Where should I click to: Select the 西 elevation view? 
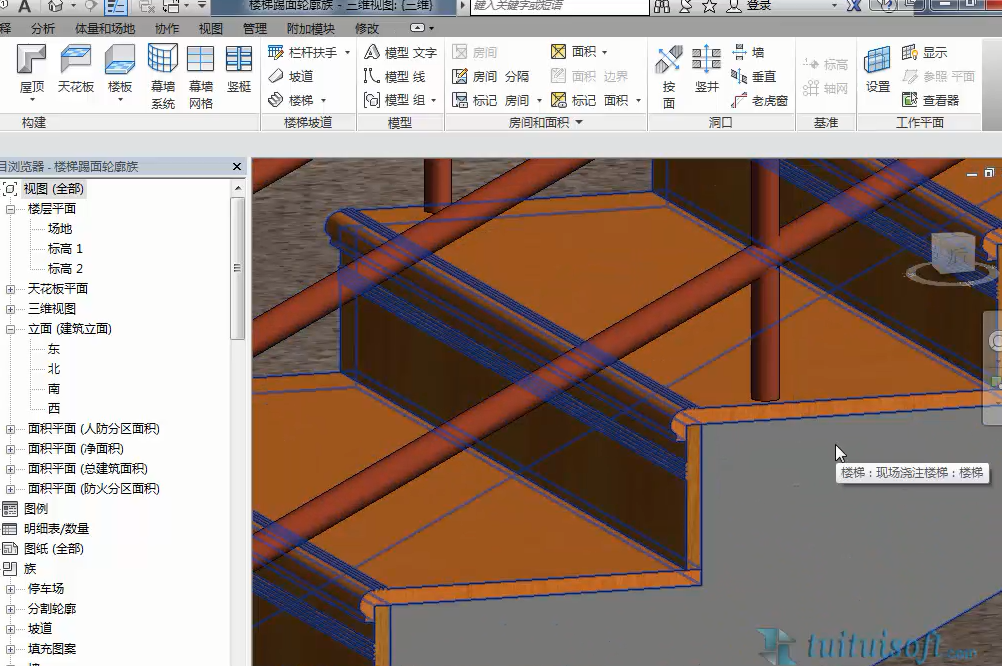[54, 408]
